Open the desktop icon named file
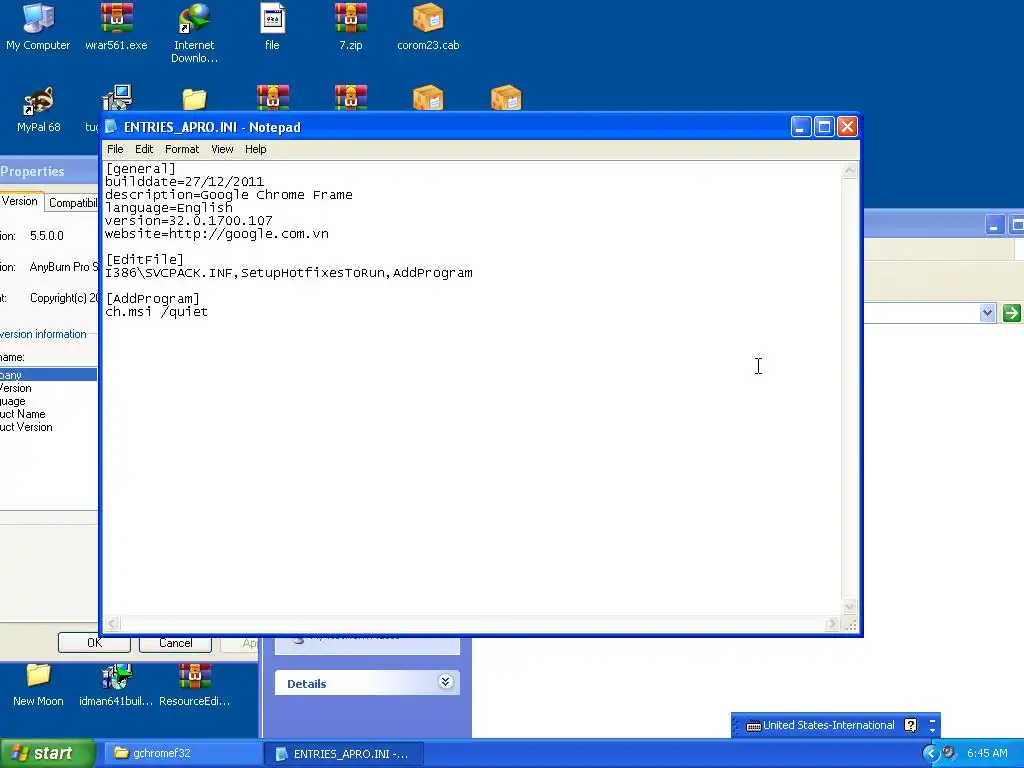Viewport: 1024px width, 768px height. coord(272,27)
